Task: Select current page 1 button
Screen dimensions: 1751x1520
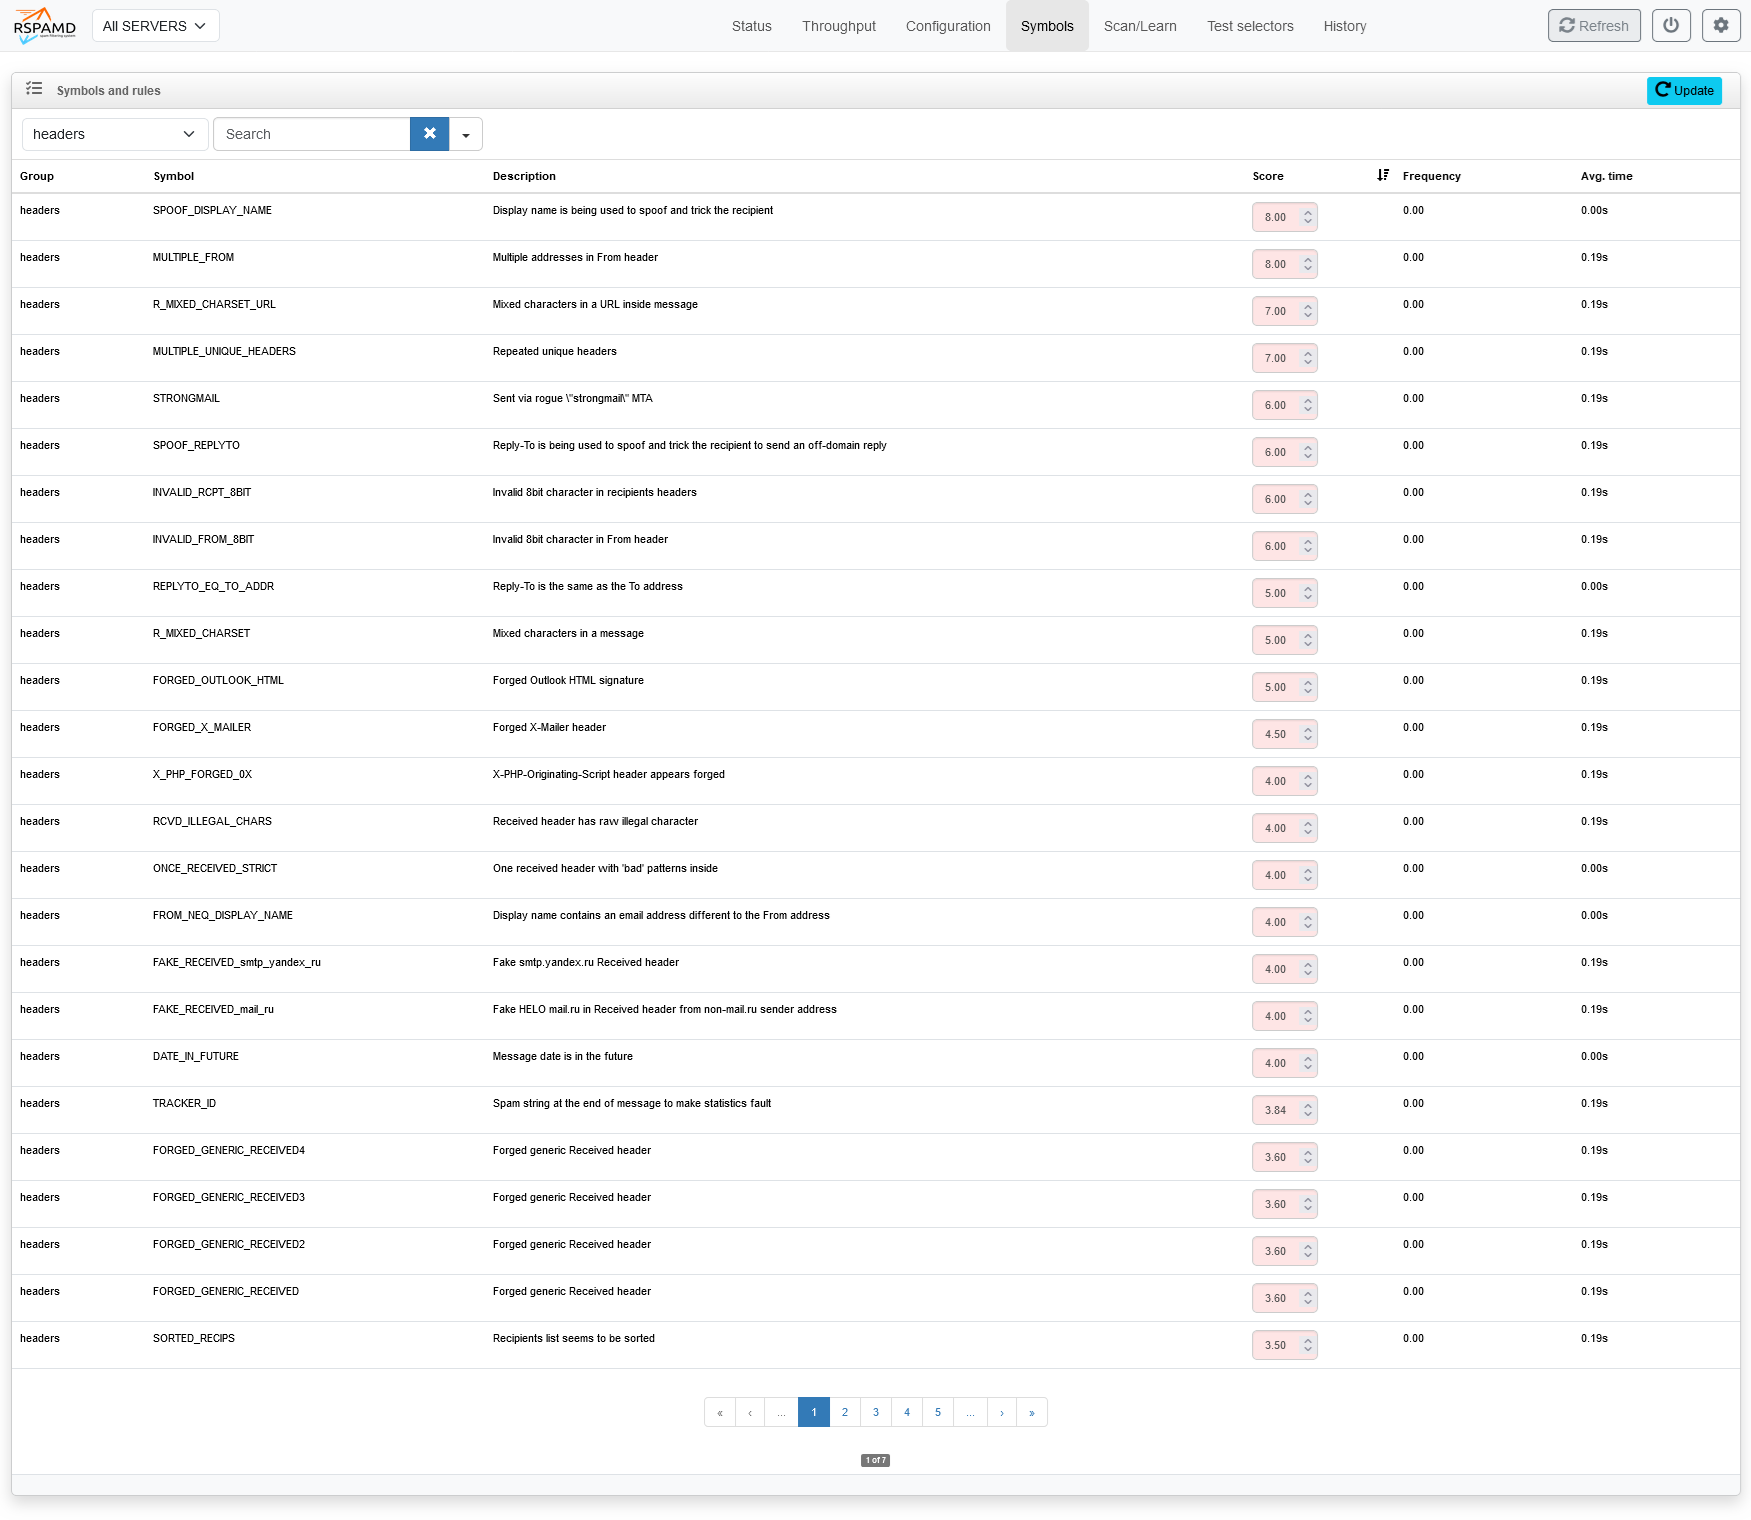Action: 814,1412
